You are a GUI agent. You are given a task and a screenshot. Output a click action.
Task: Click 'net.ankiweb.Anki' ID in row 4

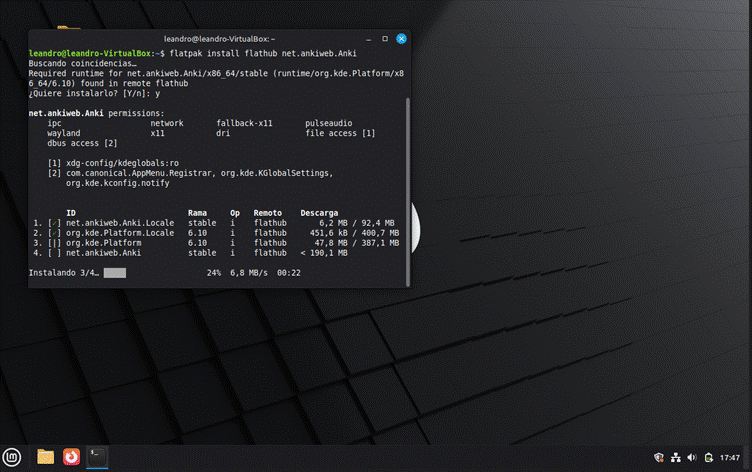[x=104, y=253]
